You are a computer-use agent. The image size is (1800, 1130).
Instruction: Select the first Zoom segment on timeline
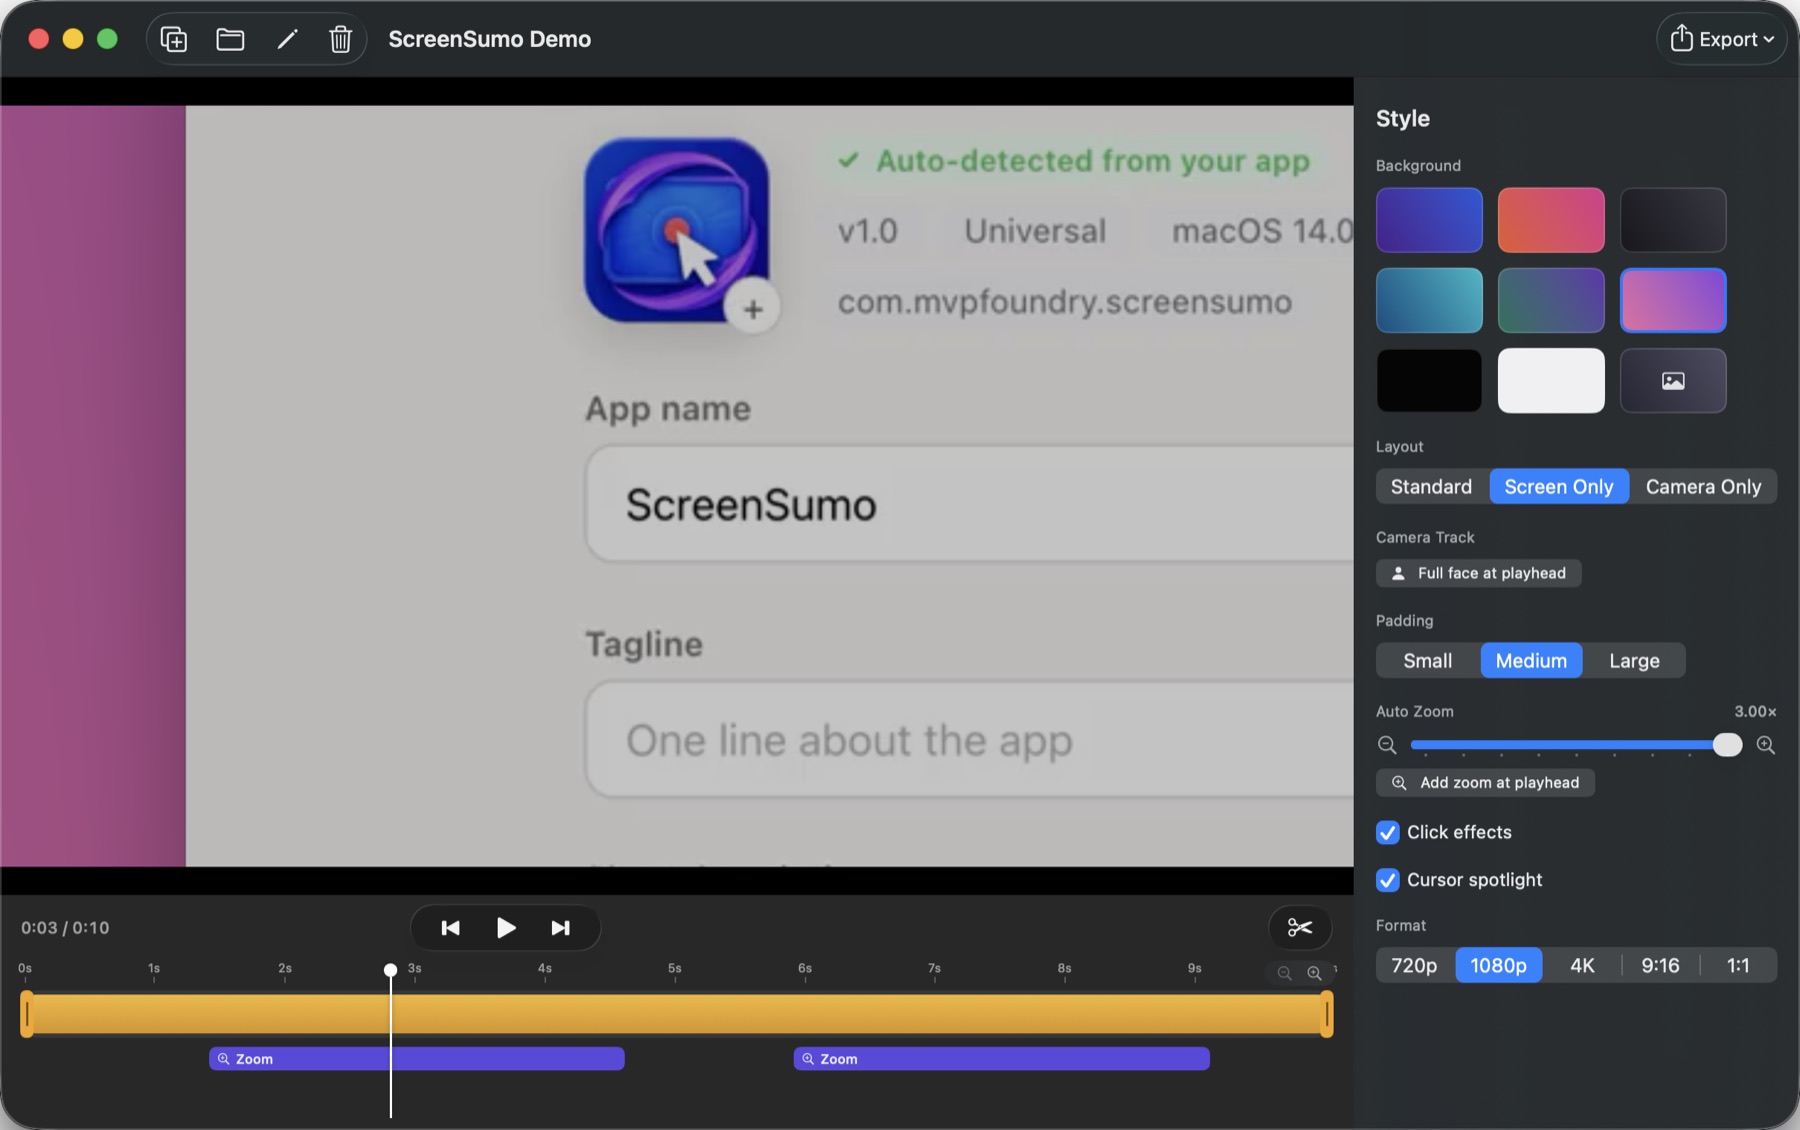tap(417, 1059)
